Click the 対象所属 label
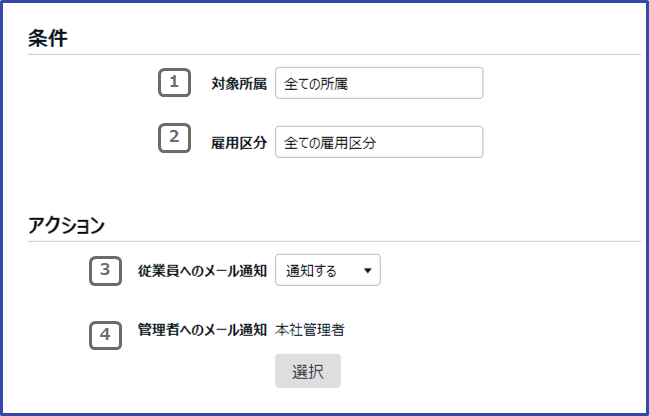The height and width of the screenshot is (416, 649). click(239, 84)
